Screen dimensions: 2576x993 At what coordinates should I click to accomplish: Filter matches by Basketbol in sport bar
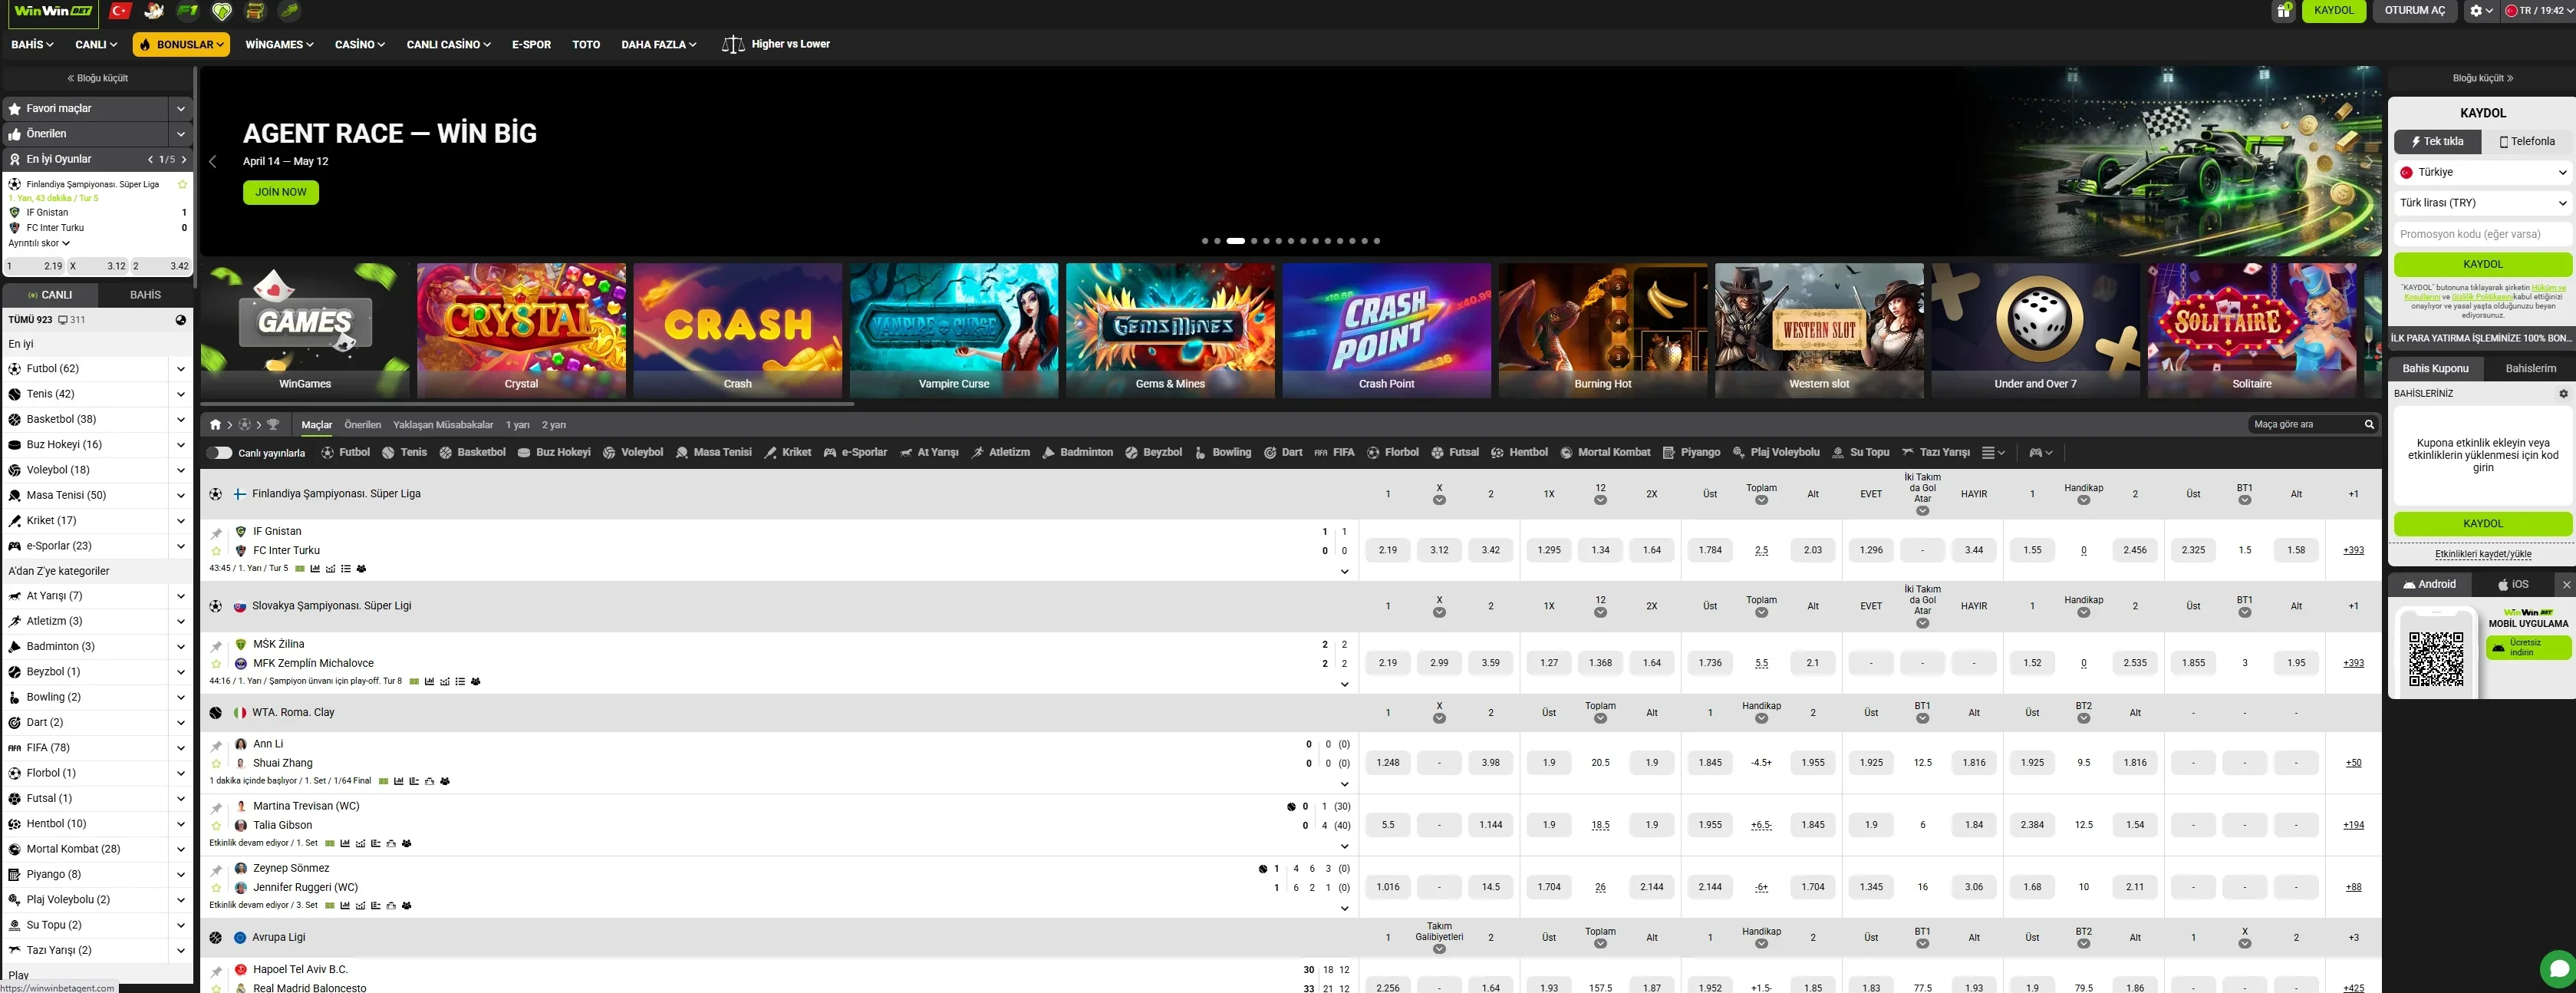click(472, 452)
